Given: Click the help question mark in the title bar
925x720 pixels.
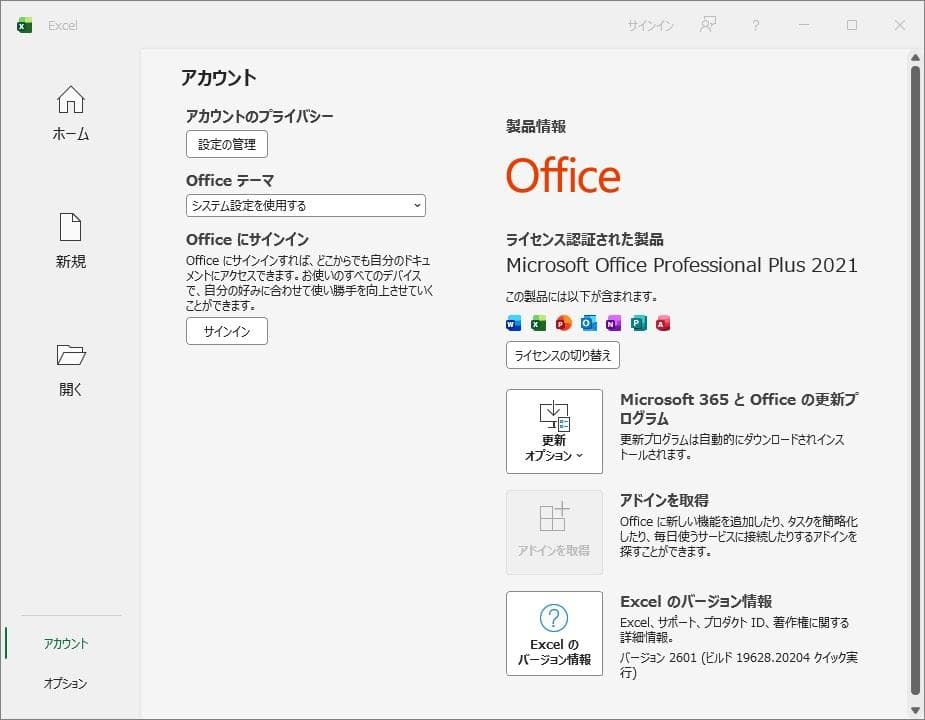Looking at the screenshot, I should tap(755, 24).
